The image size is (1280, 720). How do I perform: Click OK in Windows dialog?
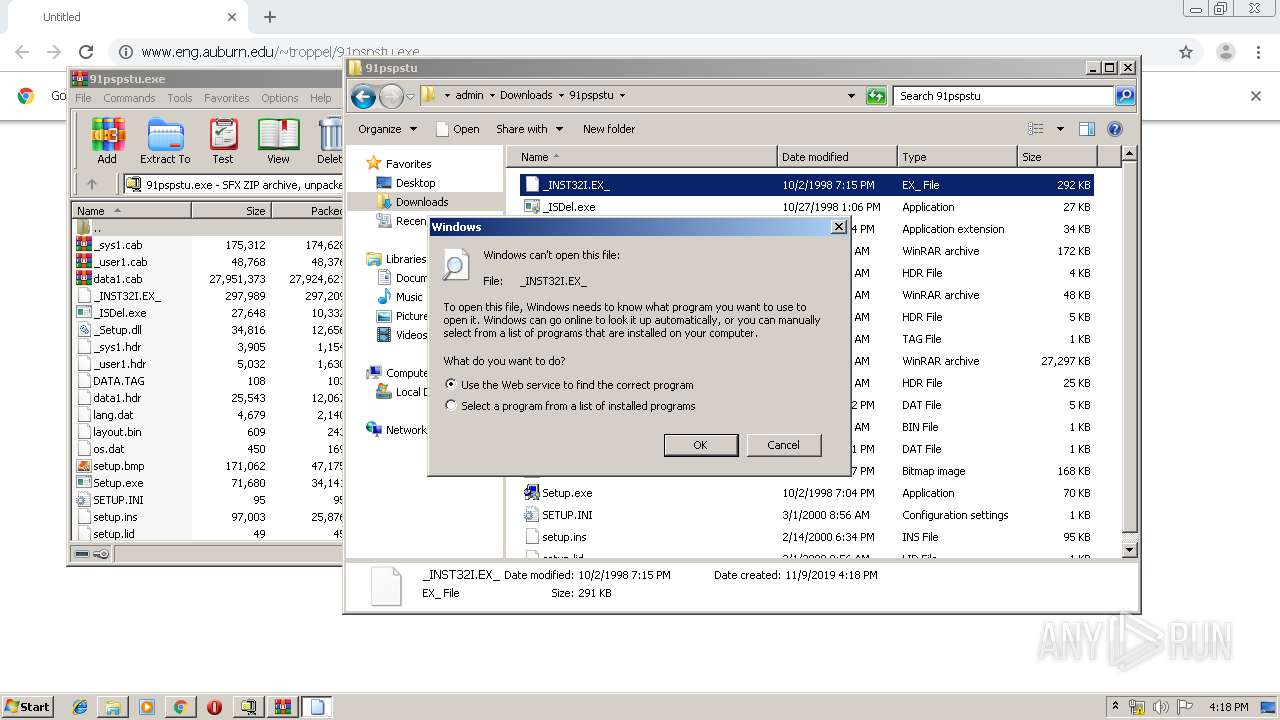(x=701, y=445)
